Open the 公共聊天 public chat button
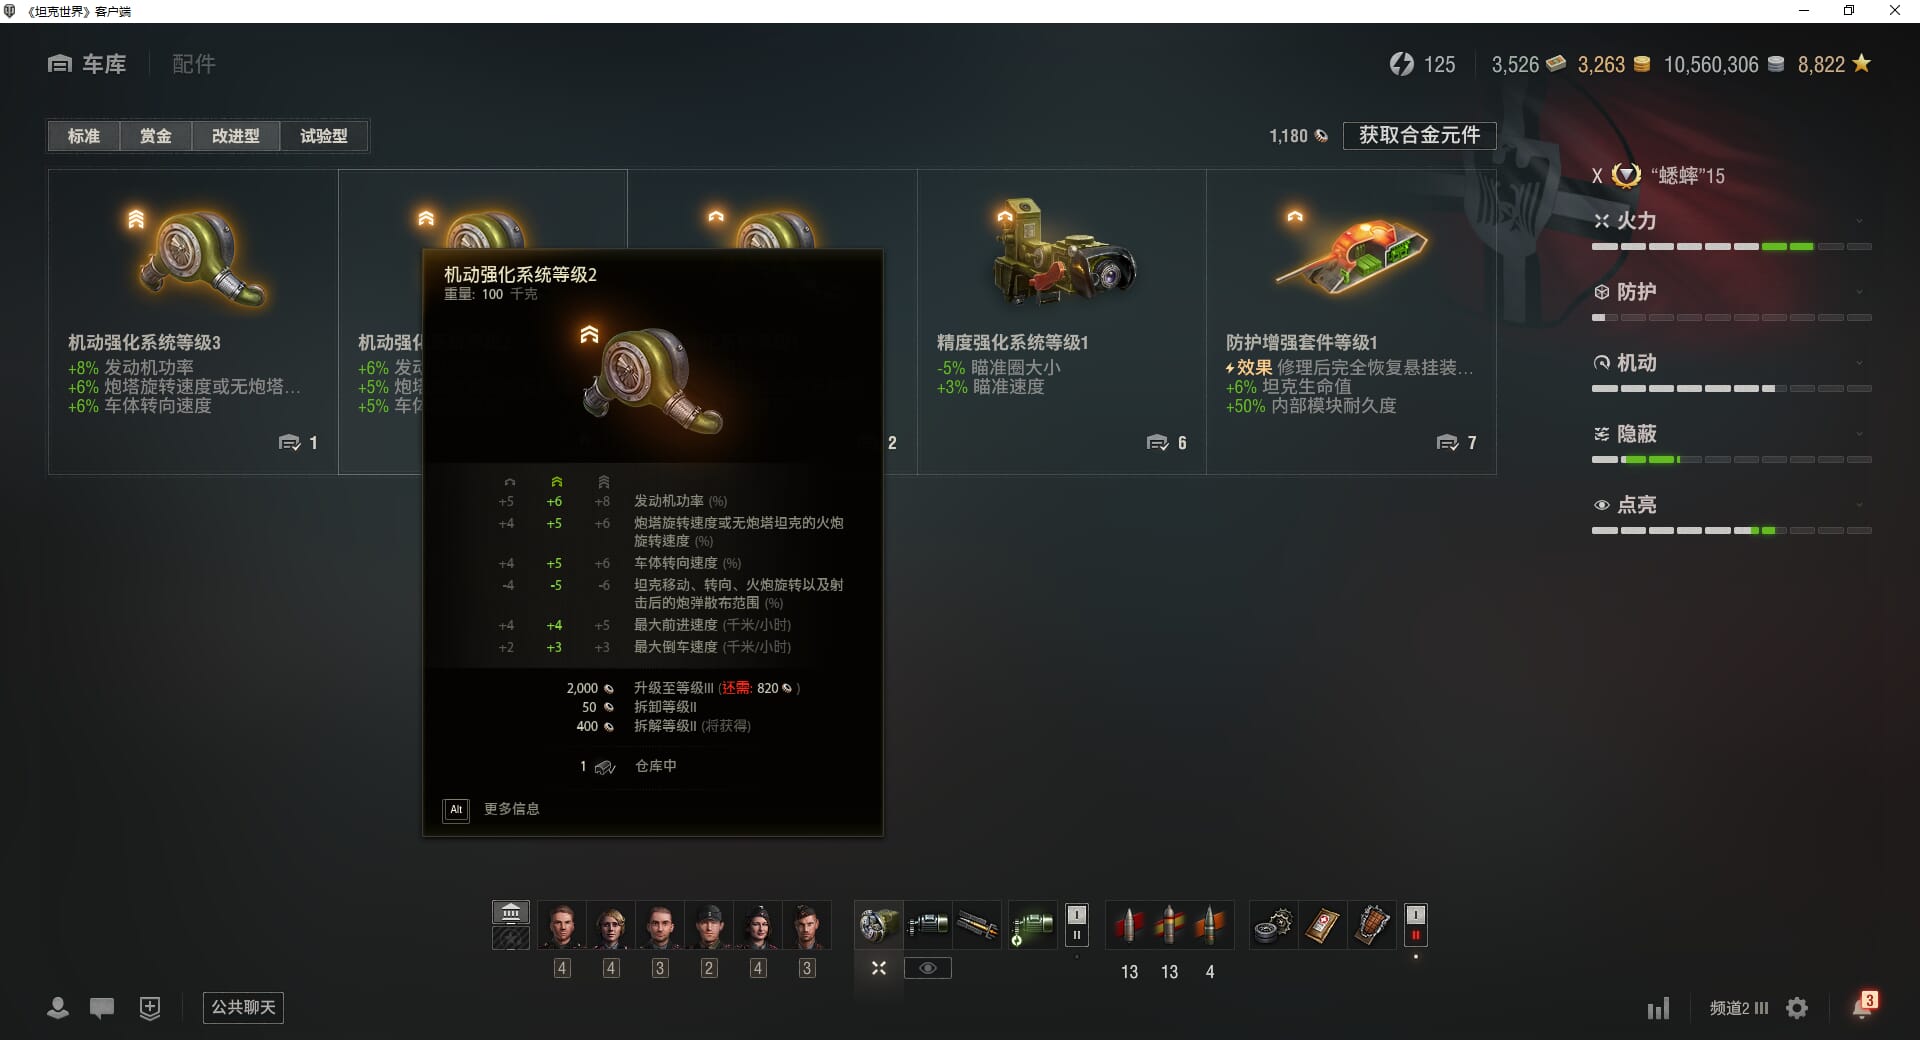 243,1007
